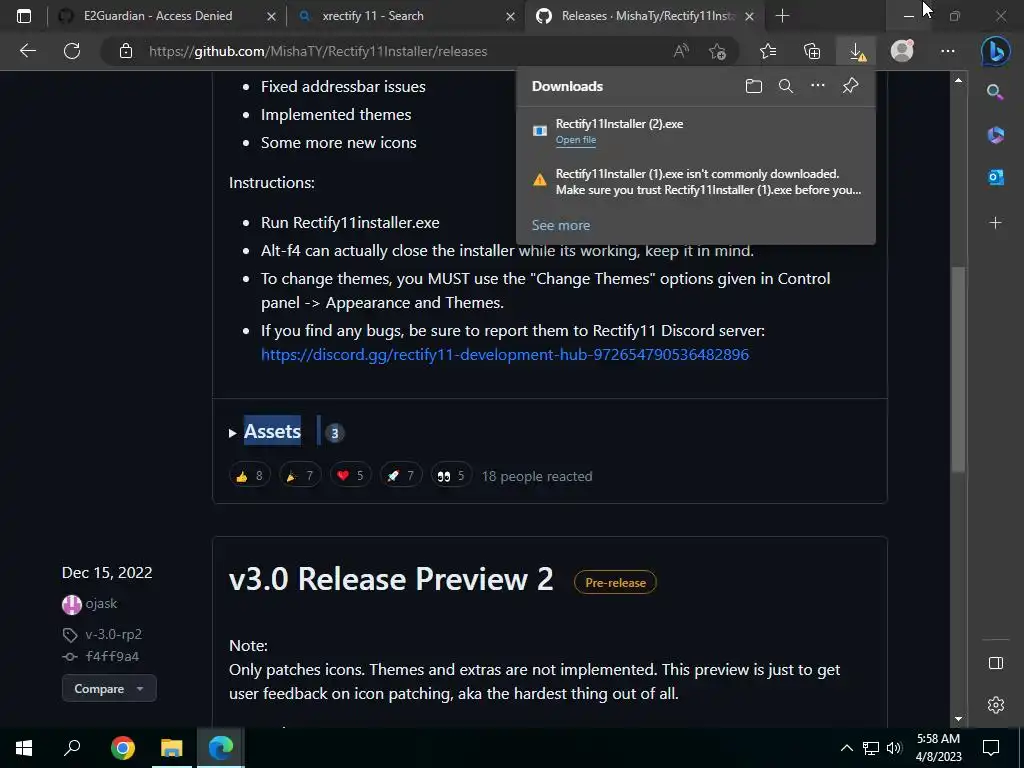
Task: Go back to the previous page
Action: point(27,51)
